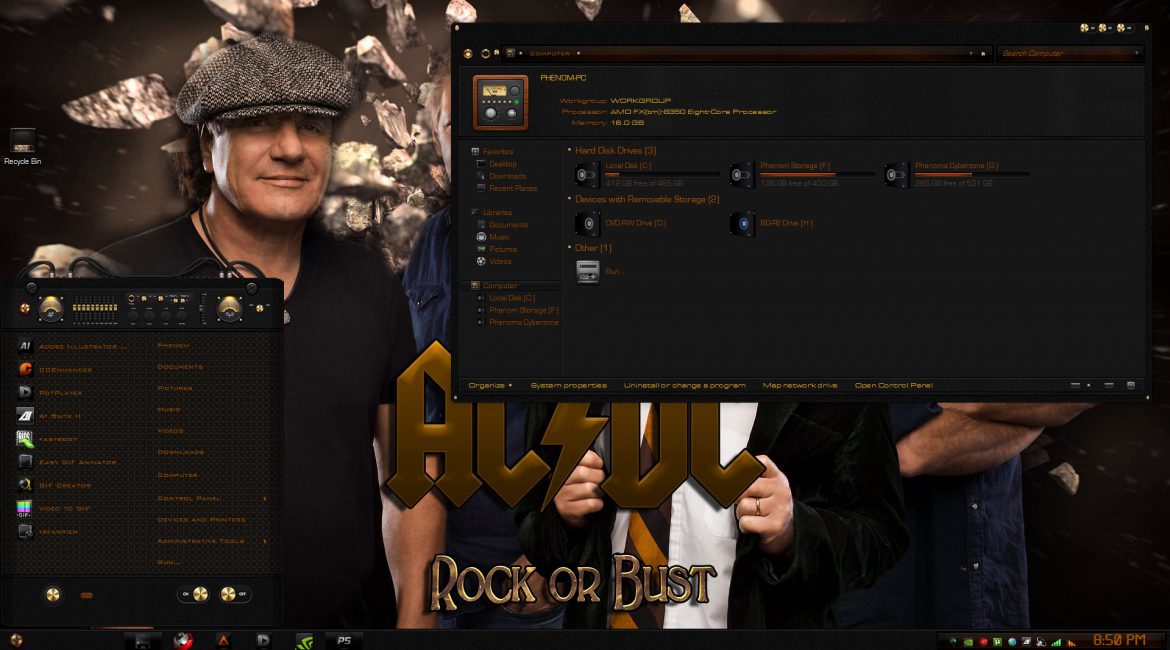Click the OFF knob in Start menu

(x=228, y=594)
